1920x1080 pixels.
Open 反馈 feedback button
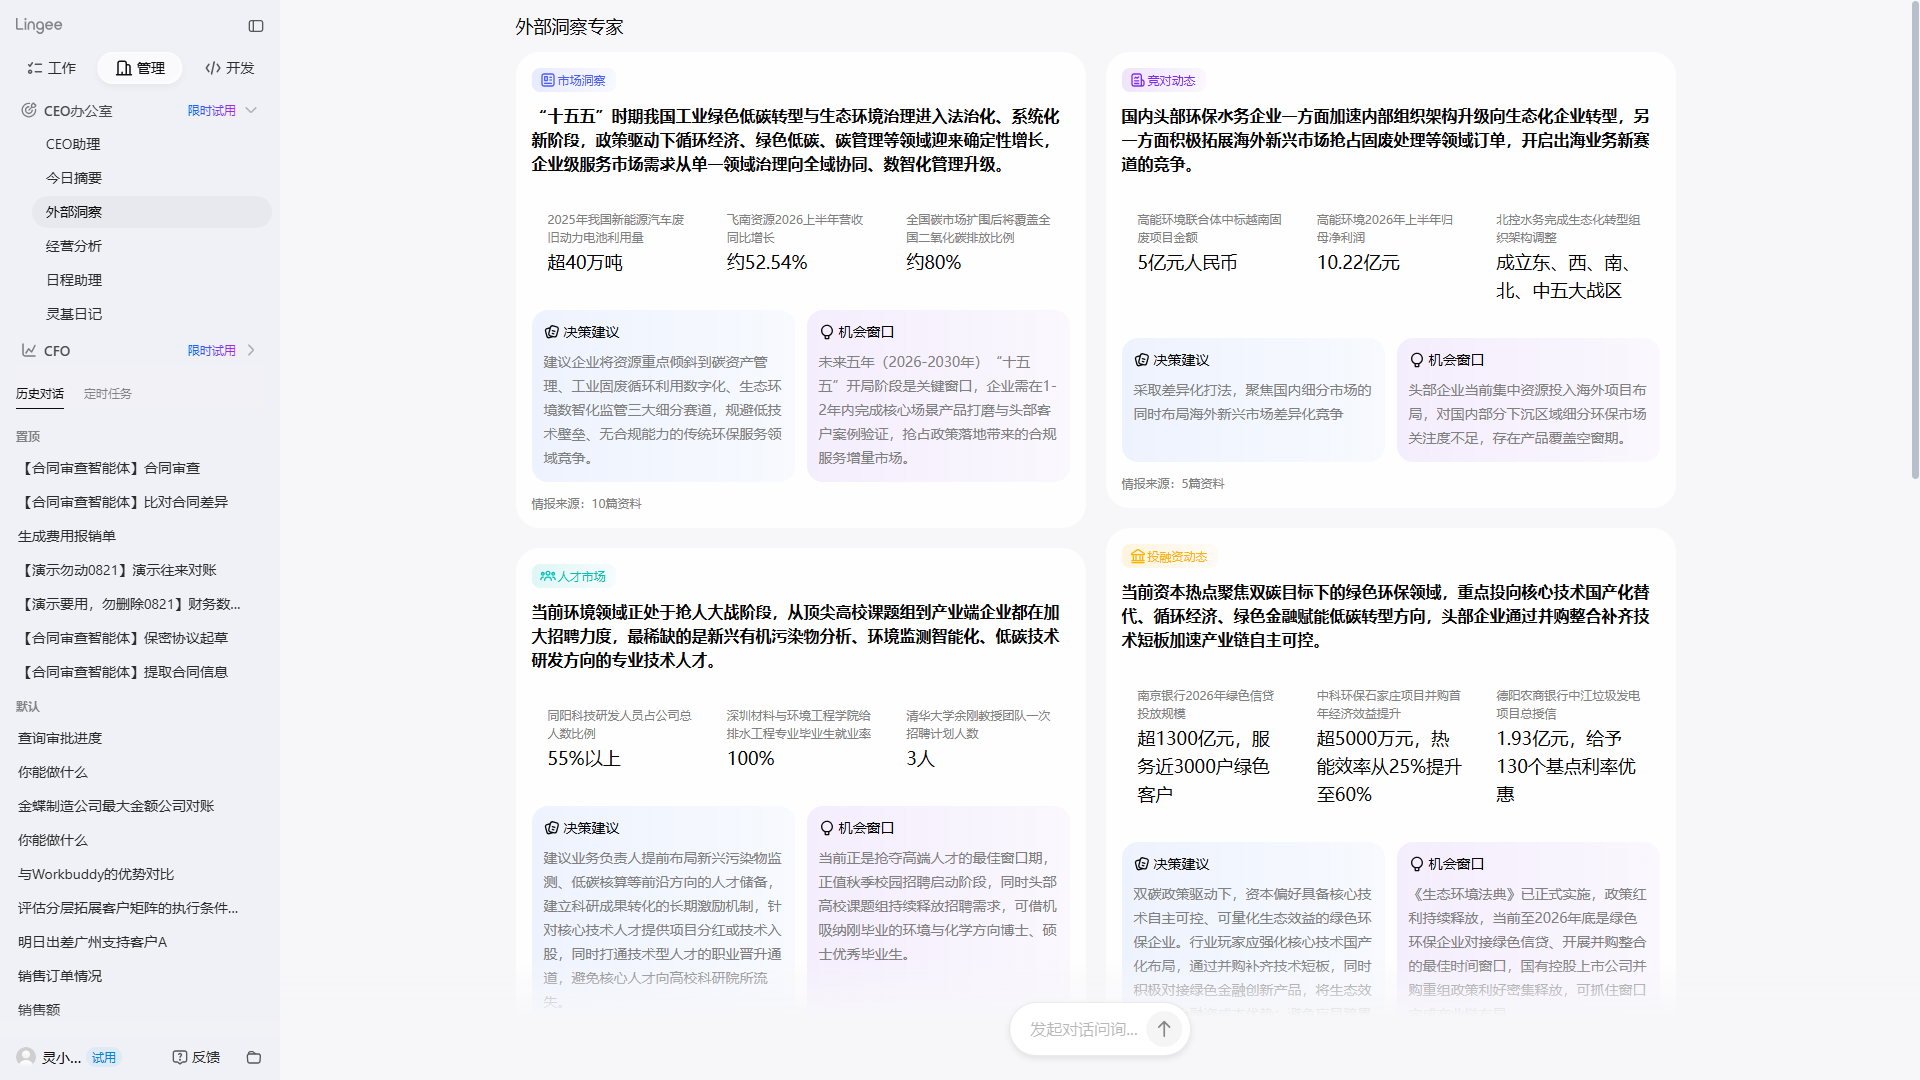196,1057
